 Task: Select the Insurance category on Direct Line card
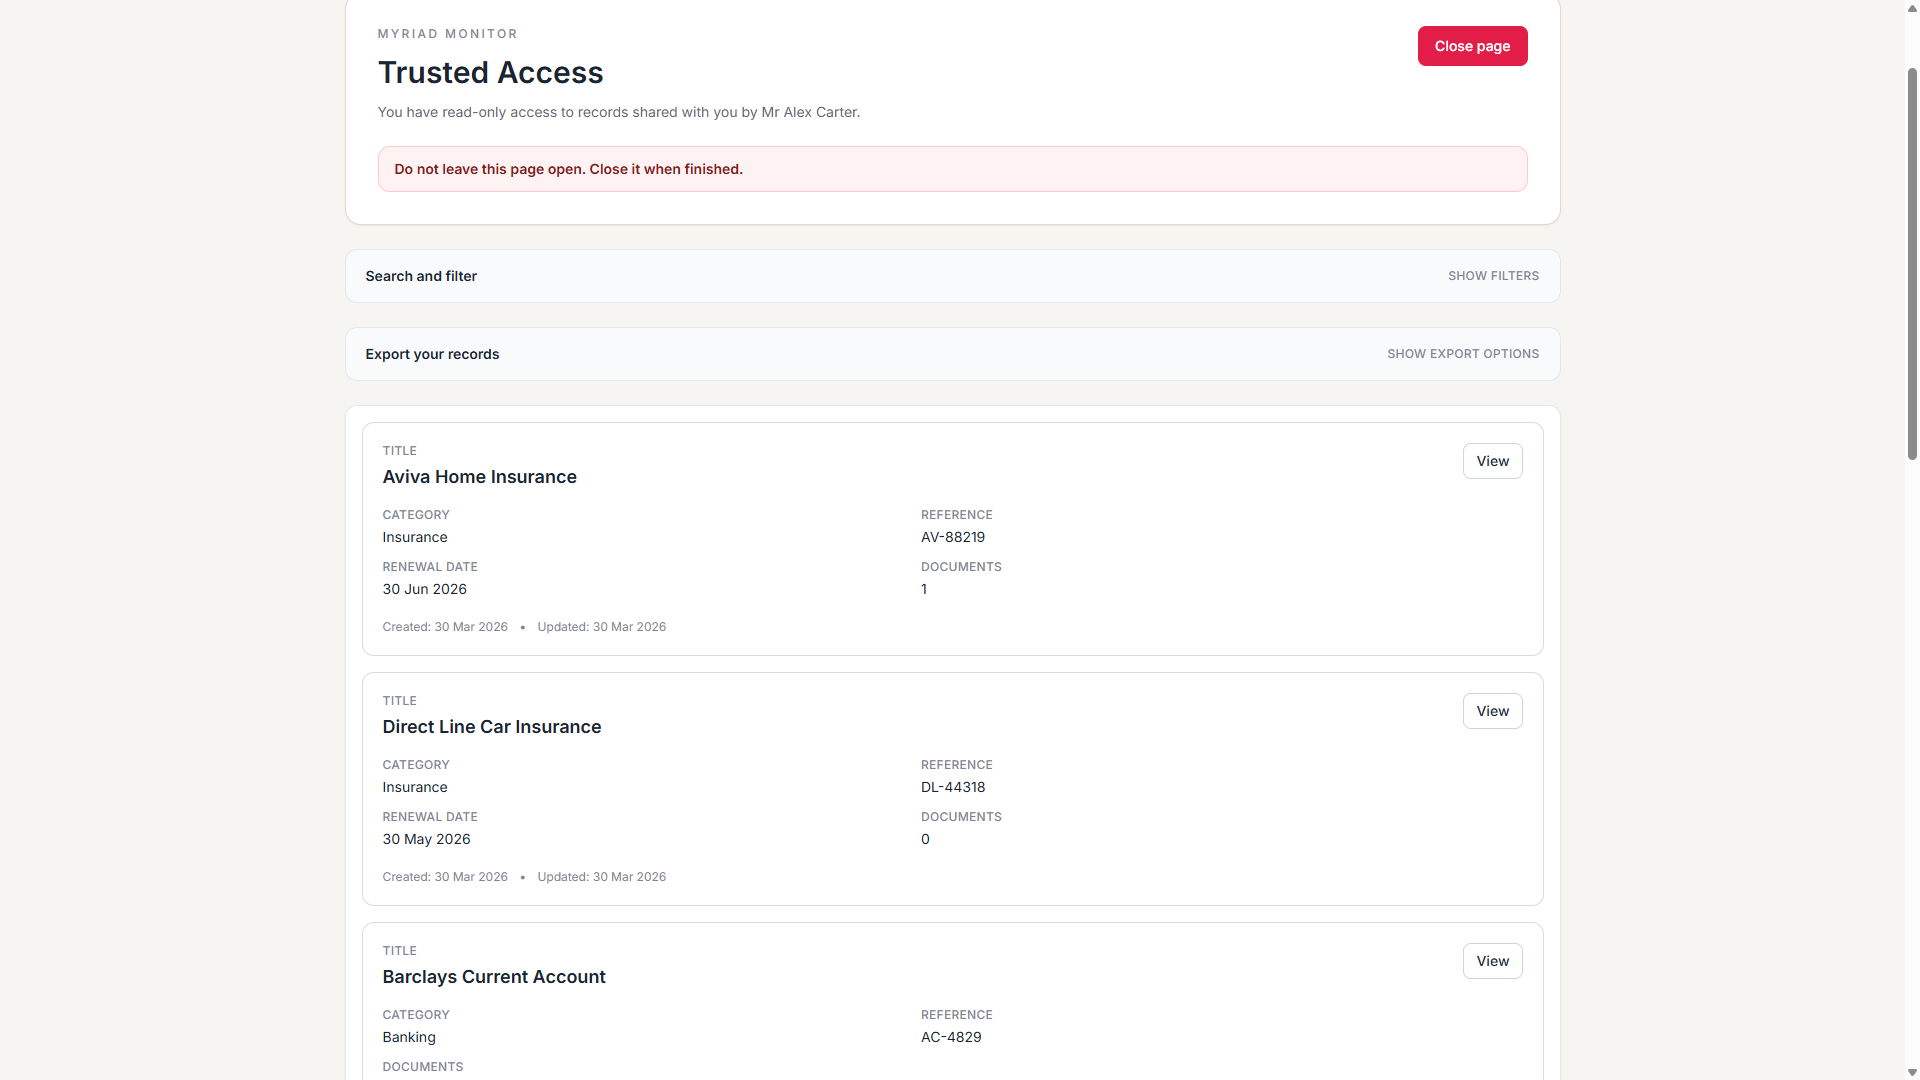click(x=414, y=787)
